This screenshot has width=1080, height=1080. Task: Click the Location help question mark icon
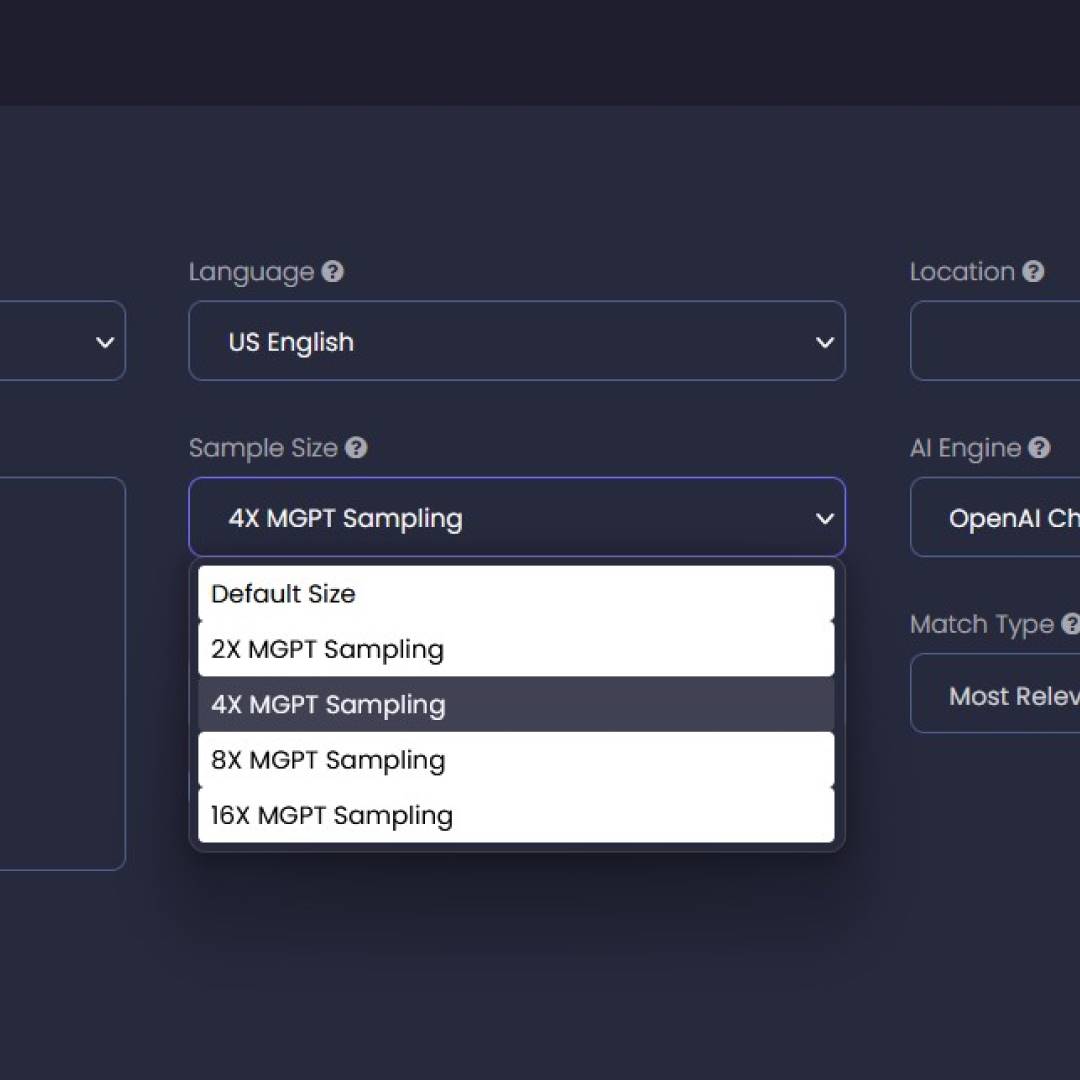[x=1034, y=272]
